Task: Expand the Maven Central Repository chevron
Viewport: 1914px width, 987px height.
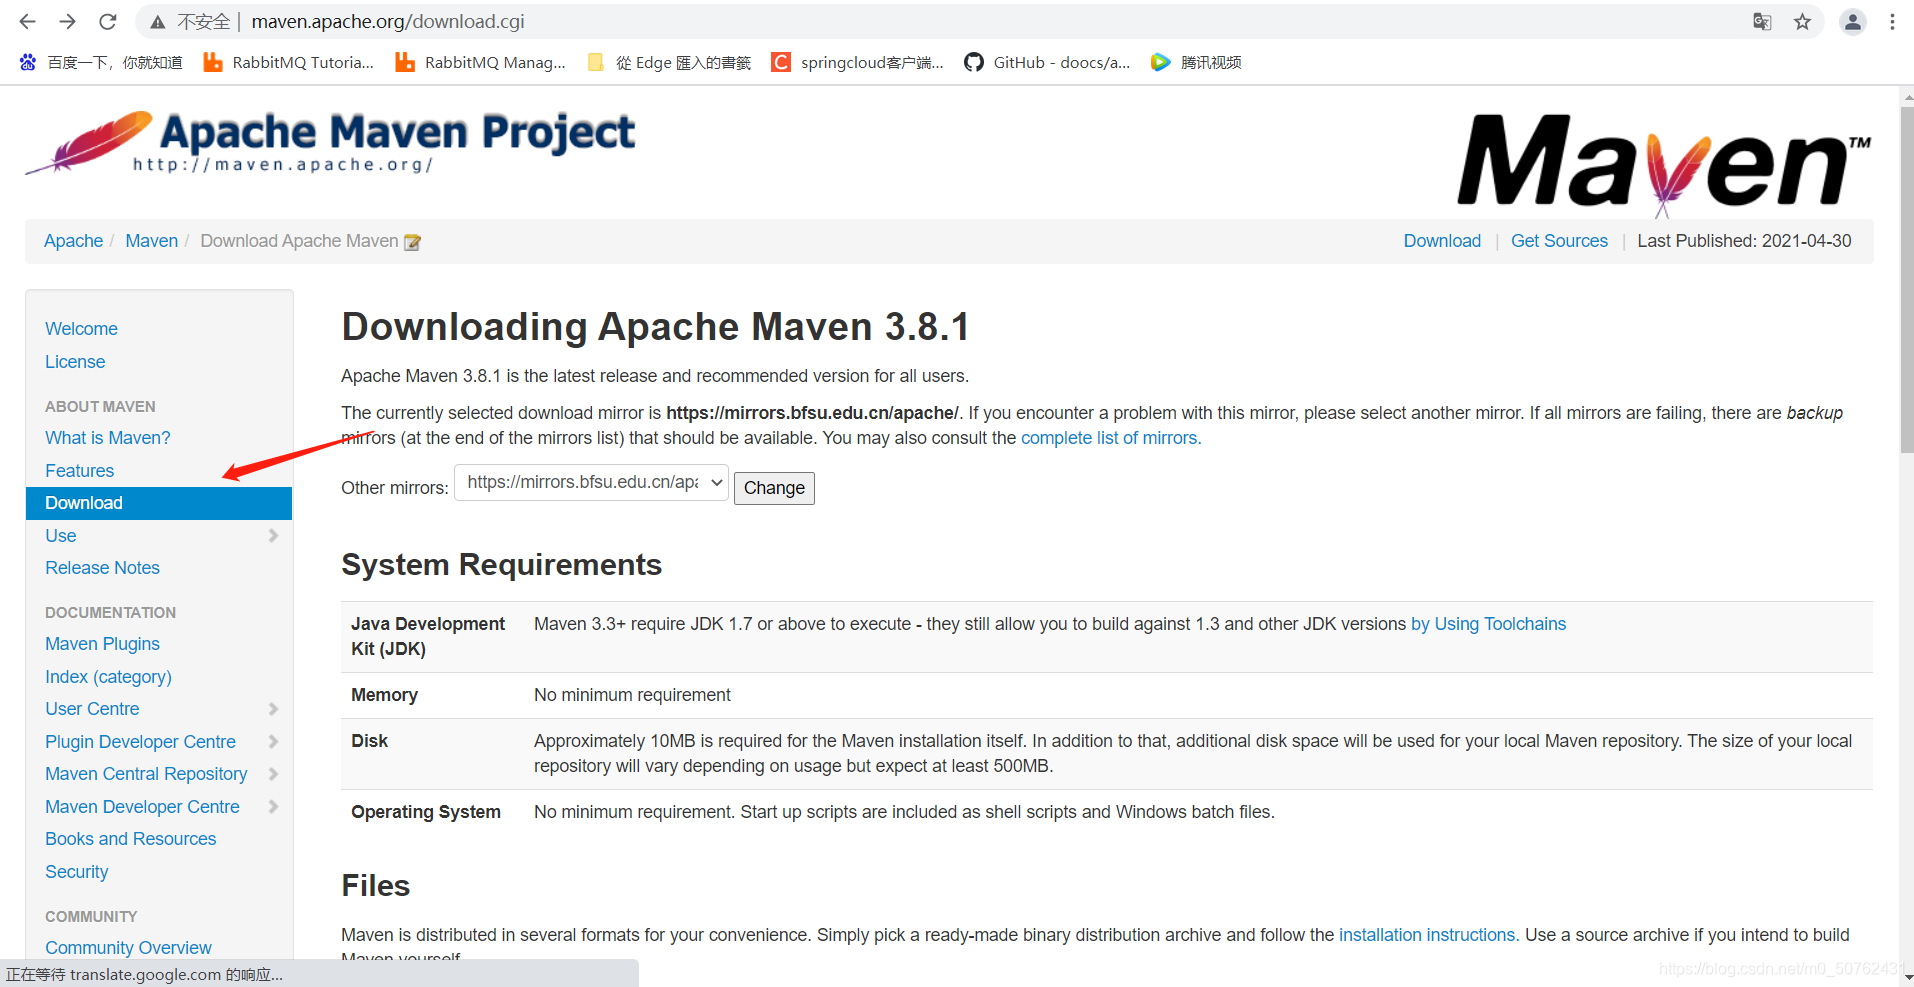Action: pos(273,774)
